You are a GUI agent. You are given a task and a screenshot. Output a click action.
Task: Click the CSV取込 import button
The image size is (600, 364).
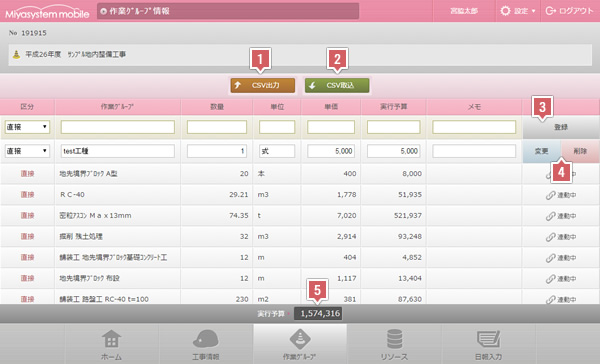[x=337, y=85]
